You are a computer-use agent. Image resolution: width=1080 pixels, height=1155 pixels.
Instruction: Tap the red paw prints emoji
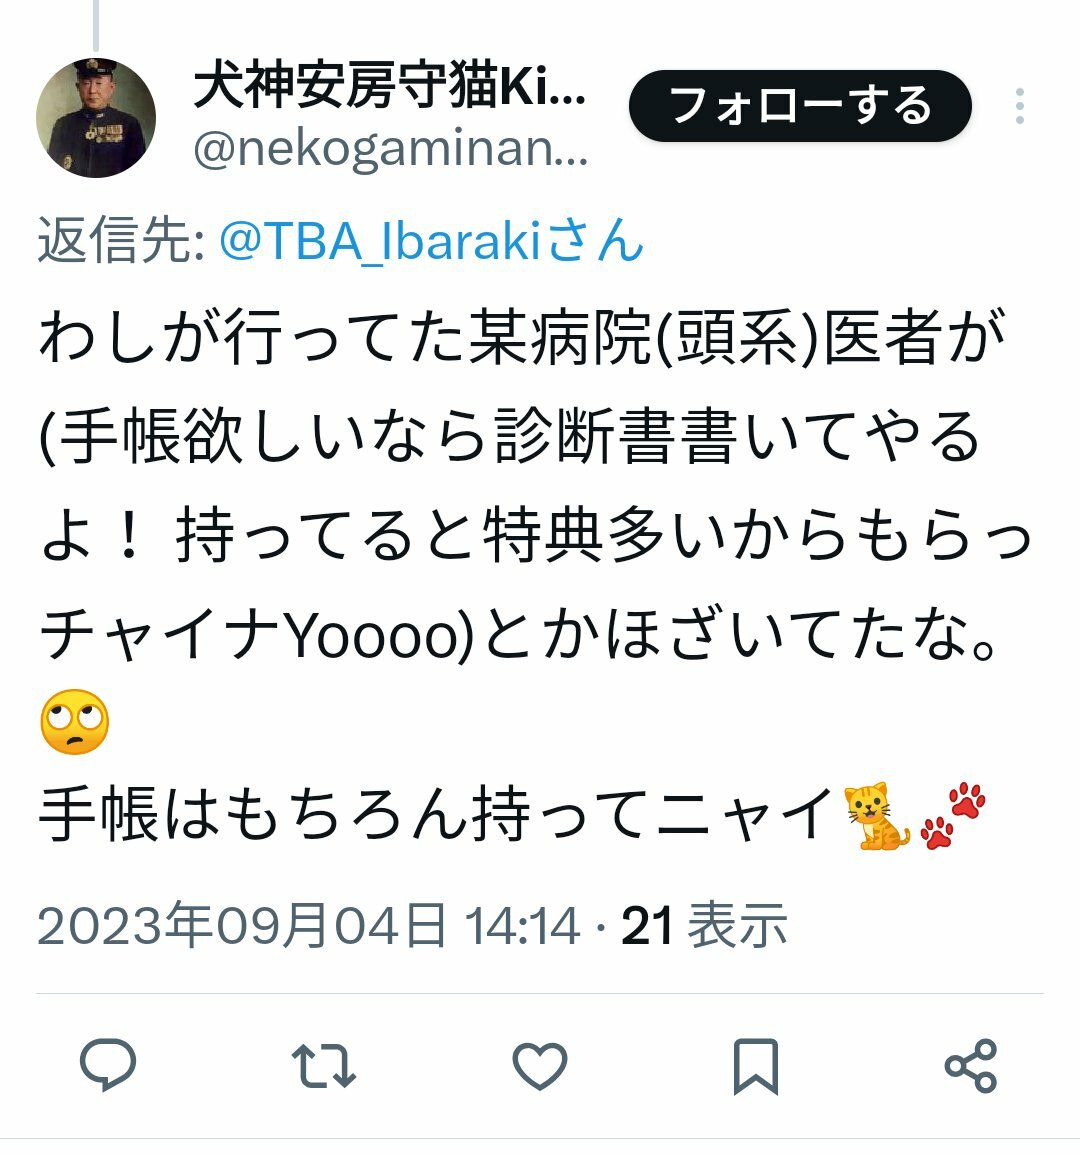click(954, 815)
